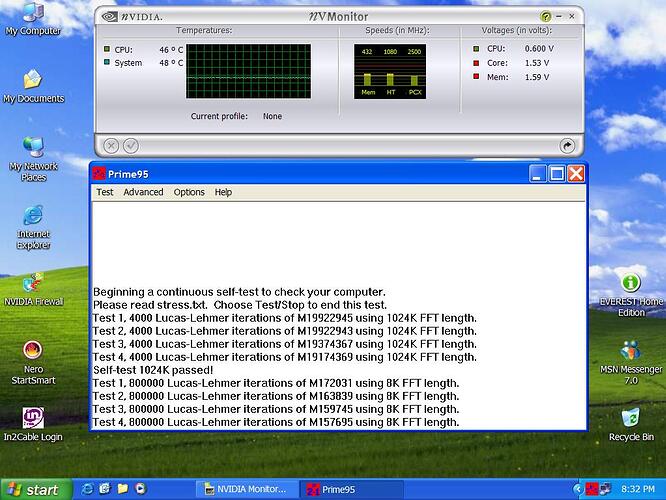Click line mentioning M19922945
The width and height of the screenshot is (666, 500).
coord(285,318)
